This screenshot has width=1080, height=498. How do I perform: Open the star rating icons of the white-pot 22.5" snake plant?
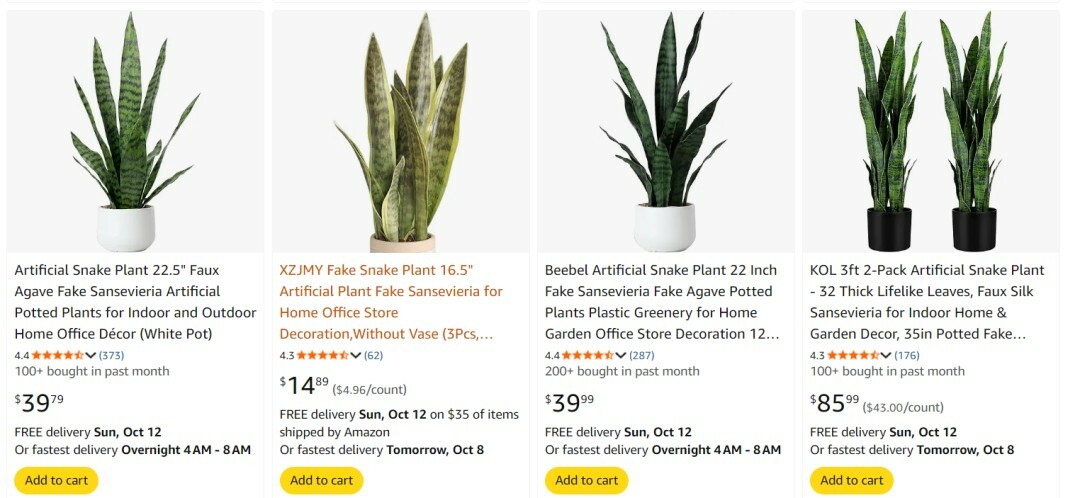click(x=57, y=355)
